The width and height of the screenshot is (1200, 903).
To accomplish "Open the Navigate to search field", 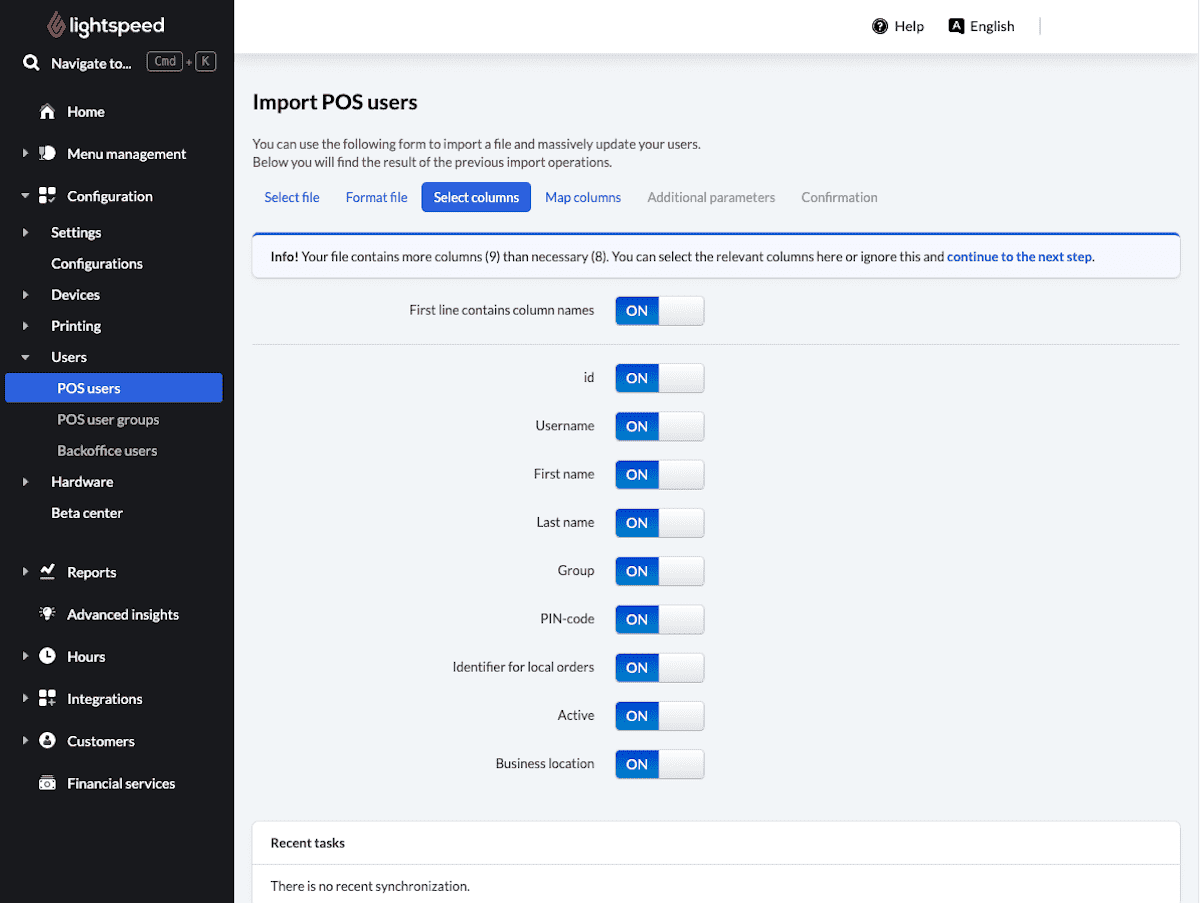I will (118, 63).
